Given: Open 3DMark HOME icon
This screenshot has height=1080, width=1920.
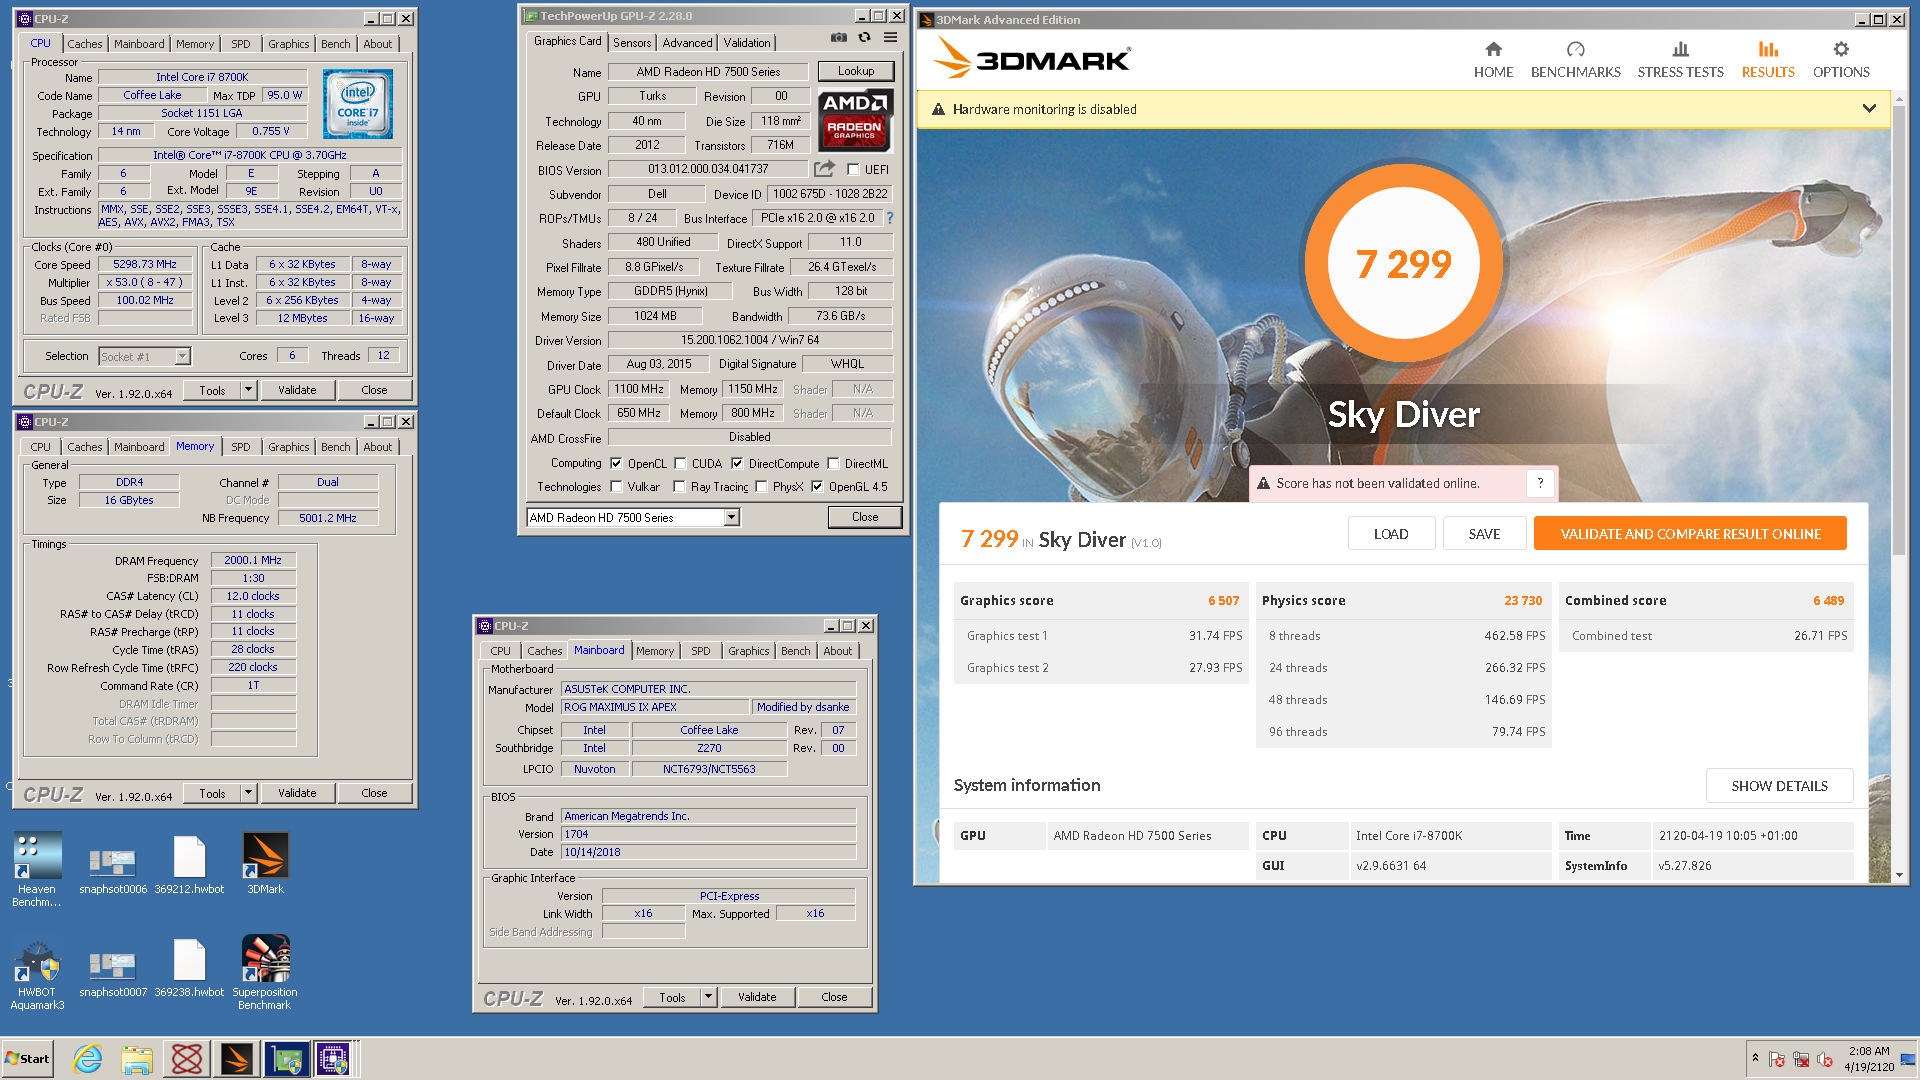Looking at the screenshot, I should click(x=1493, y=49).
